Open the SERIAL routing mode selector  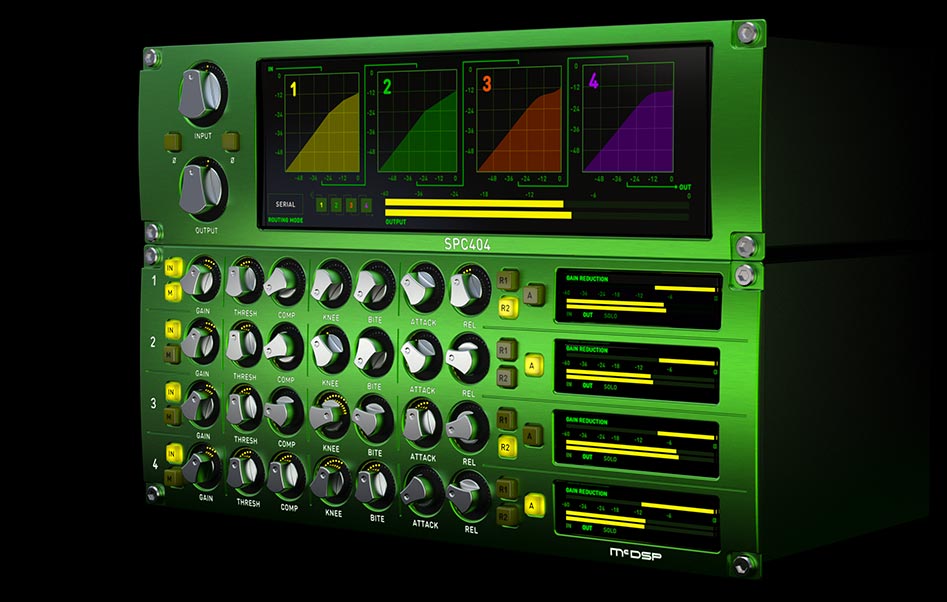click(285, 204)
